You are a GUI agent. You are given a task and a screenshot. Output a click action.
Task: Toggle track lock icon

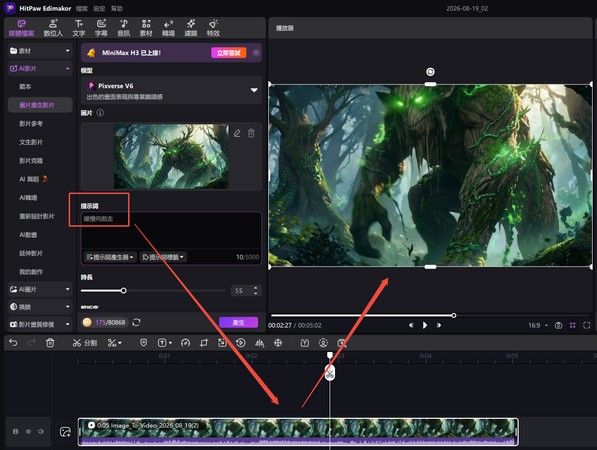pos(16,431)
